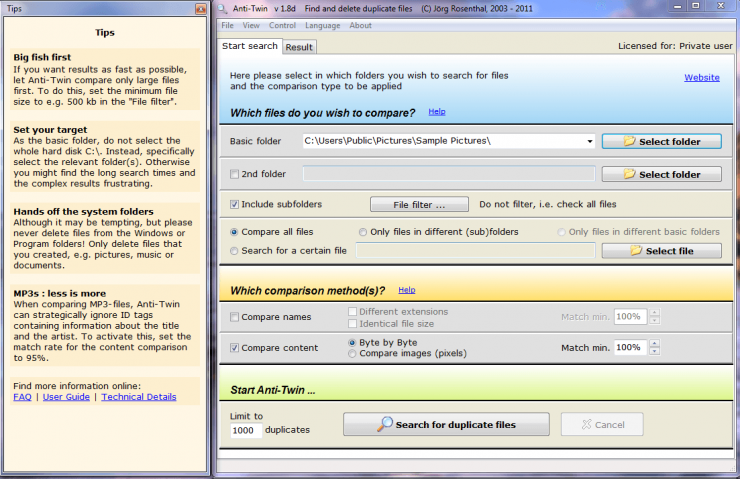Image resolution: width=740 pixels, height=479 pixels.
Task: Open the File filter dialog
Action: coord(419,205)
